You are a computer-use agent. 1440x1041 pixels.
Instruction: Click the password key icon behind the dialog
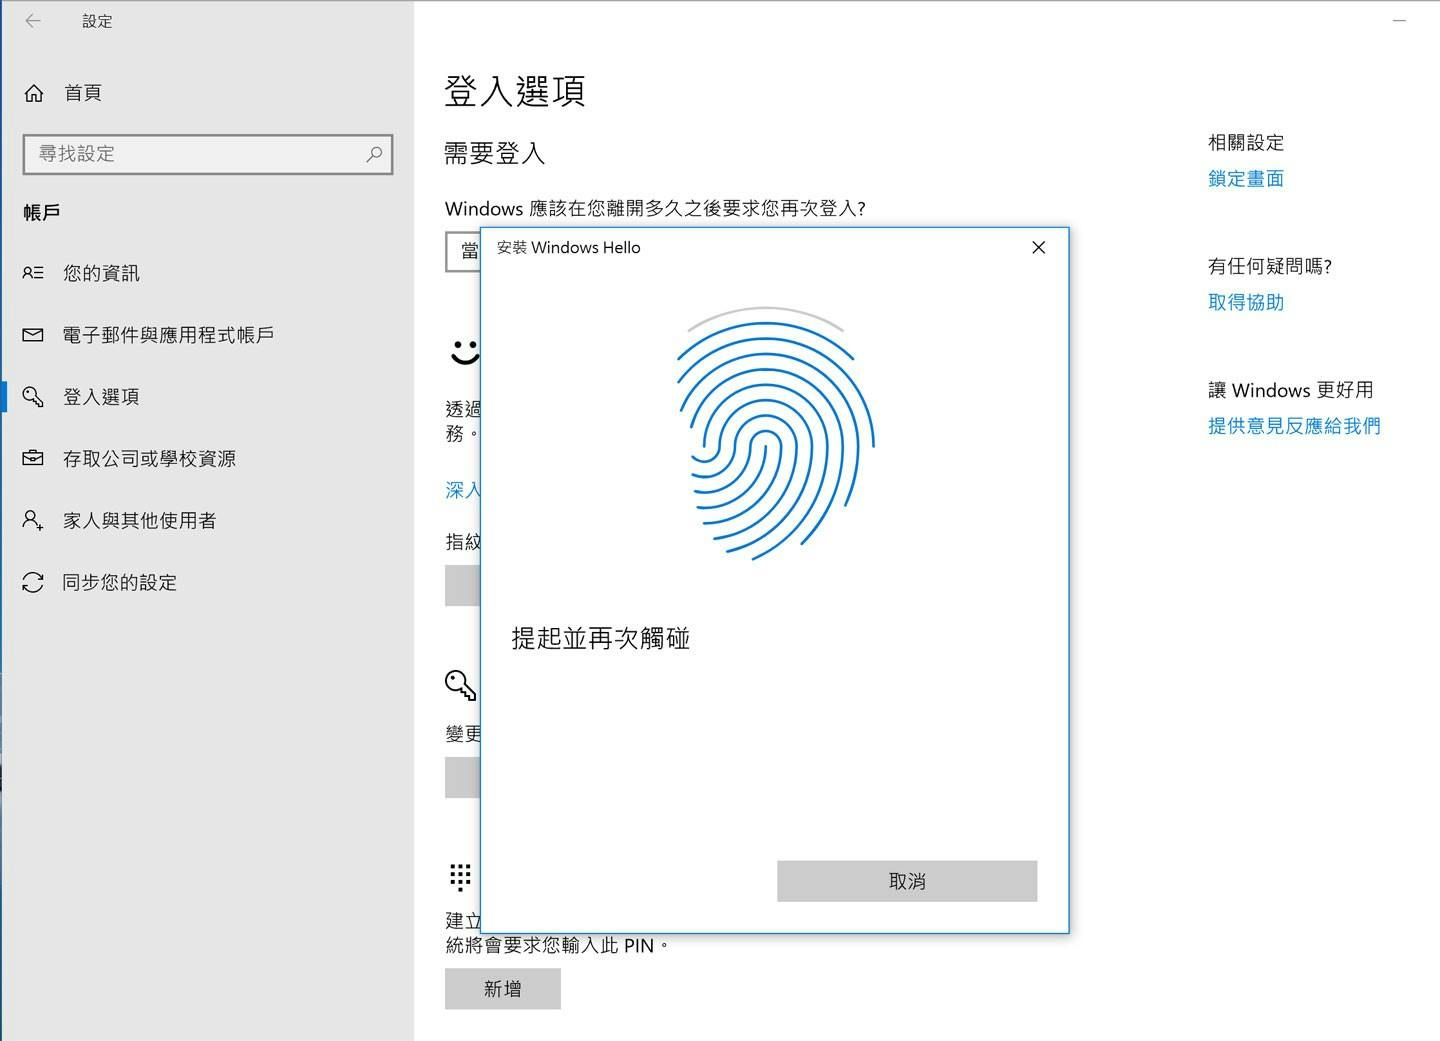pyautogui.click(x=460, y=685)
